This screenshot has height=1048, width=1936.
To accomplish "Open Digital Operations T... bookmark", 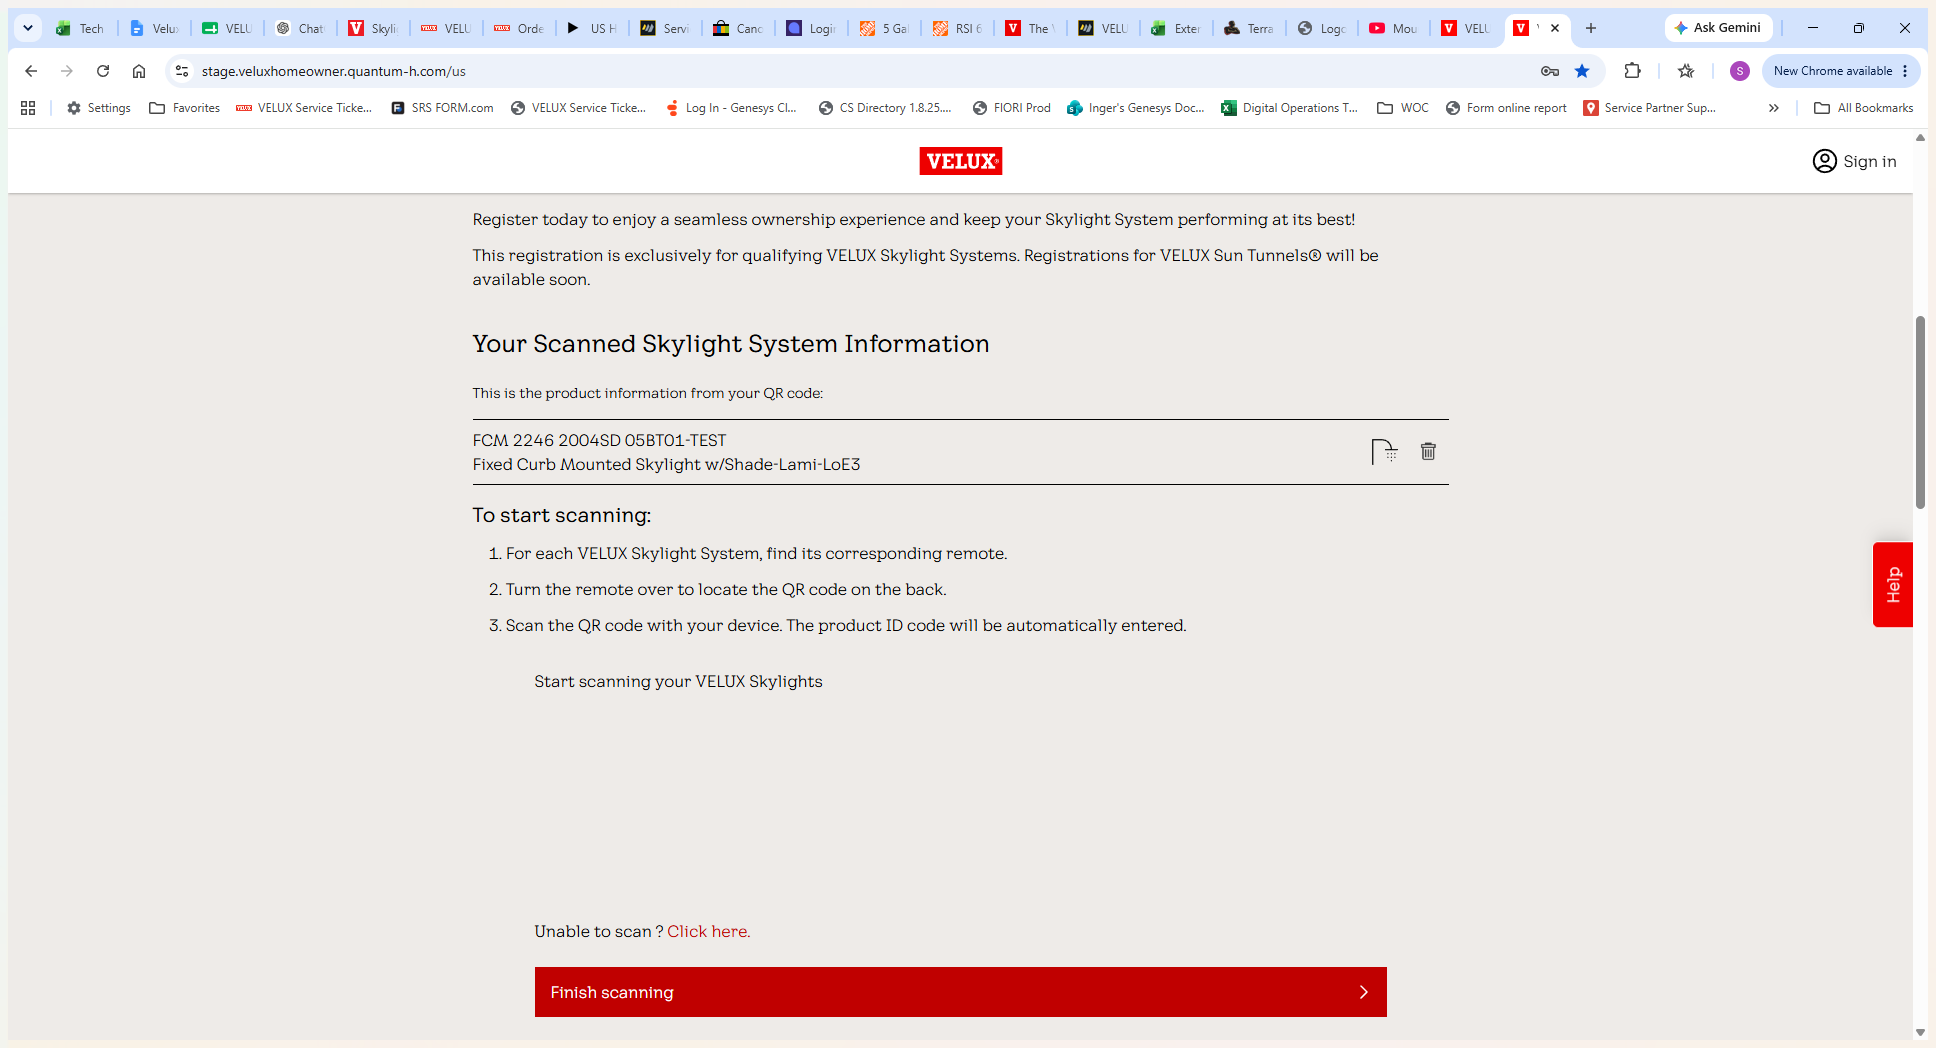I will click(x=1290, y=108).
